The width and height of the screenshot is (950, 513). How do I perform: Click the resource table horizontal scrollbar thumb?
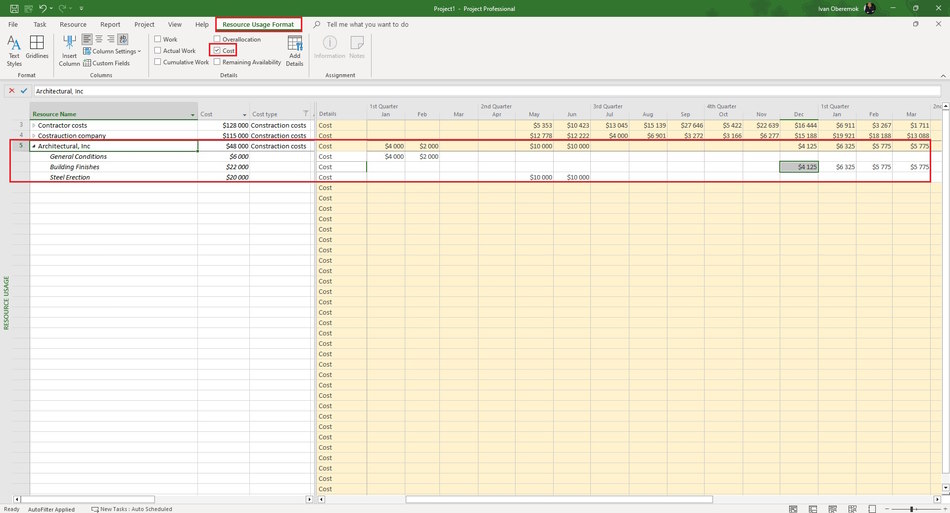pyautogui.click(x=88, y=500)
